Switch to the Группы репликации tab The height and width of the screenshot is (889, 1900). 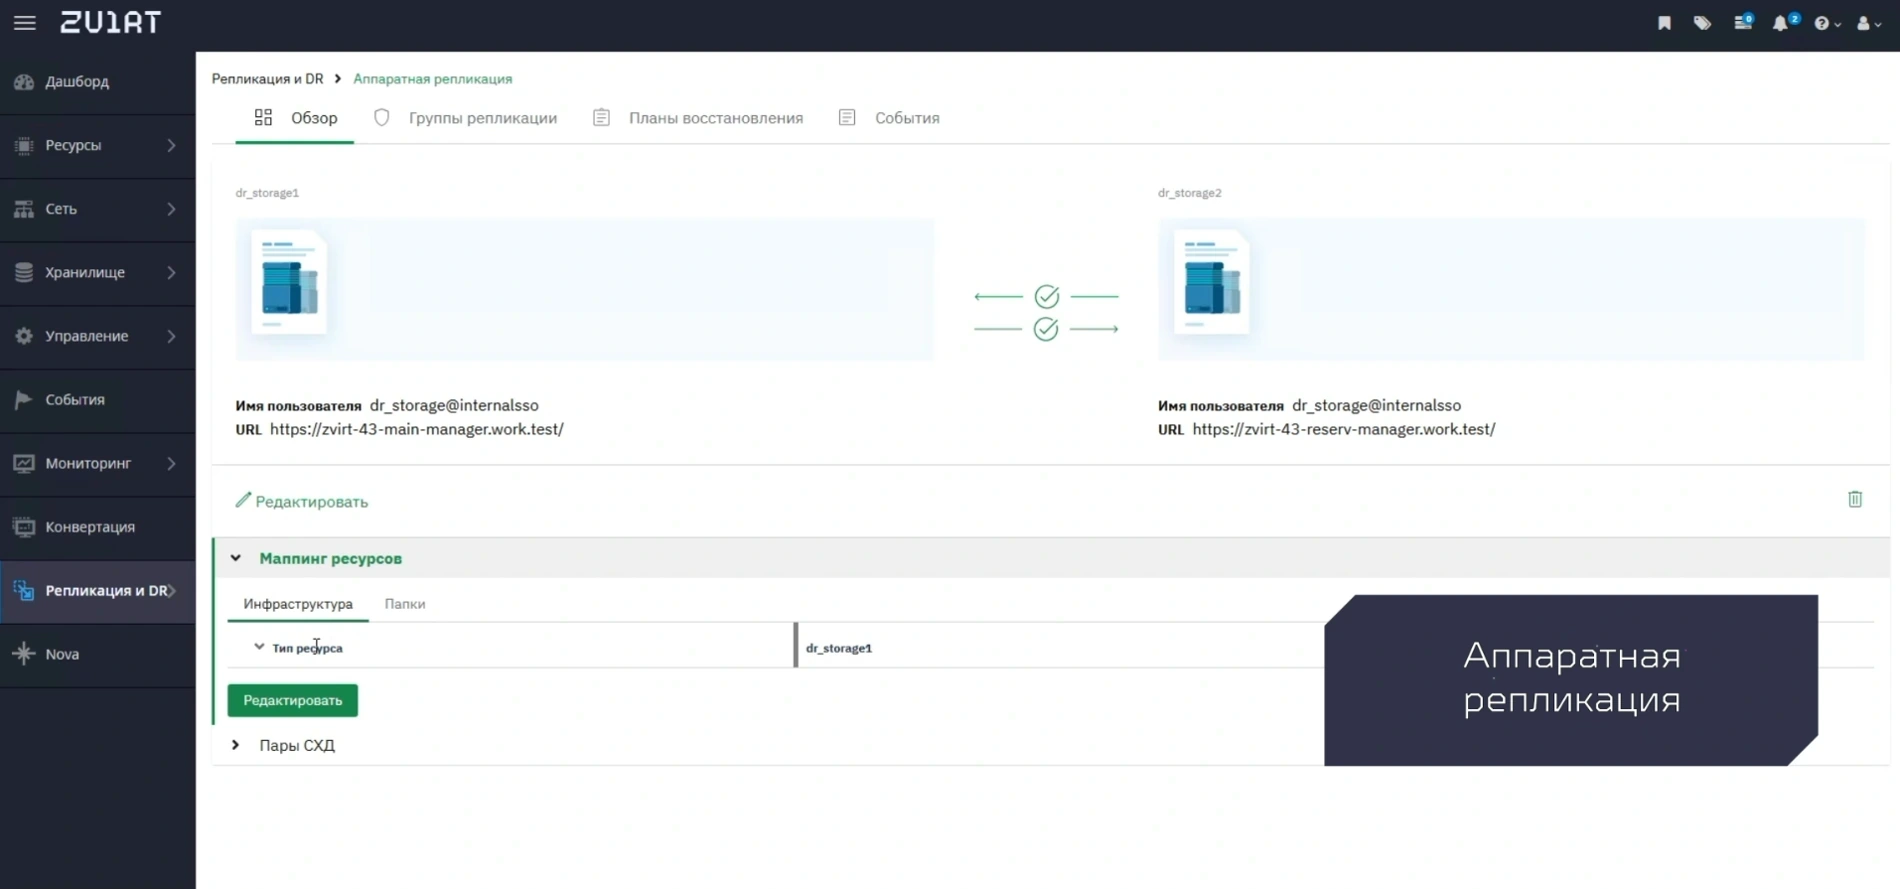pyautogui.click(x=465, y=118)
